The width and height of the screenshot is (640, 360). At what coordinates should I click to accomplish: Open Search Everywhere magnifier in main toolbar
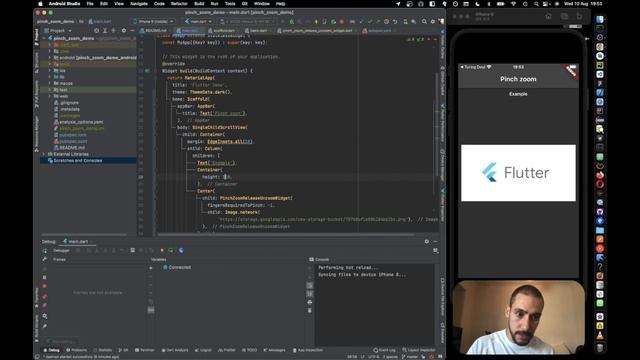424,21
